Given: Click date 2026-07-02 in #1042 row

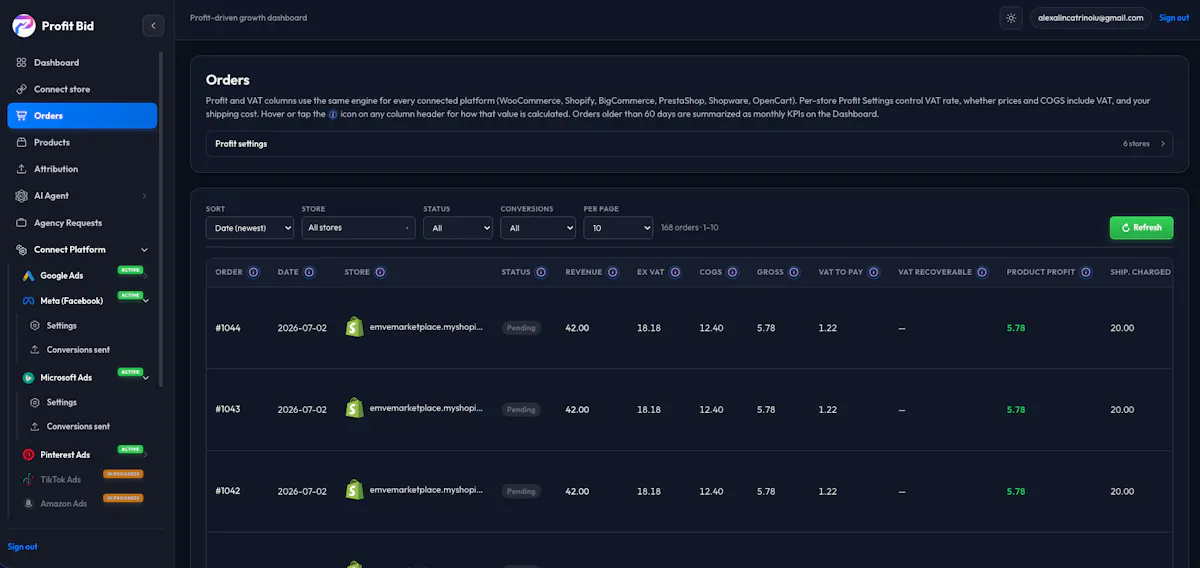Looking at the screenshot, I should [x=301, y=492].
